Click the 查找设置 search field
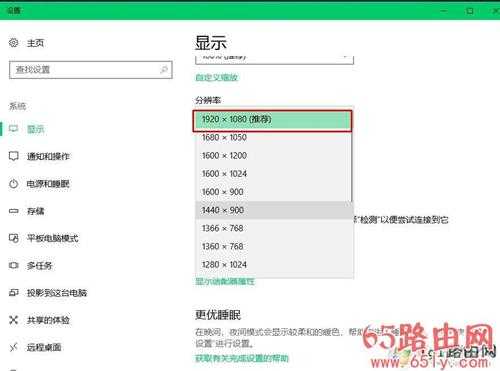This screenshot has width=500, height=371. (91, 70)
